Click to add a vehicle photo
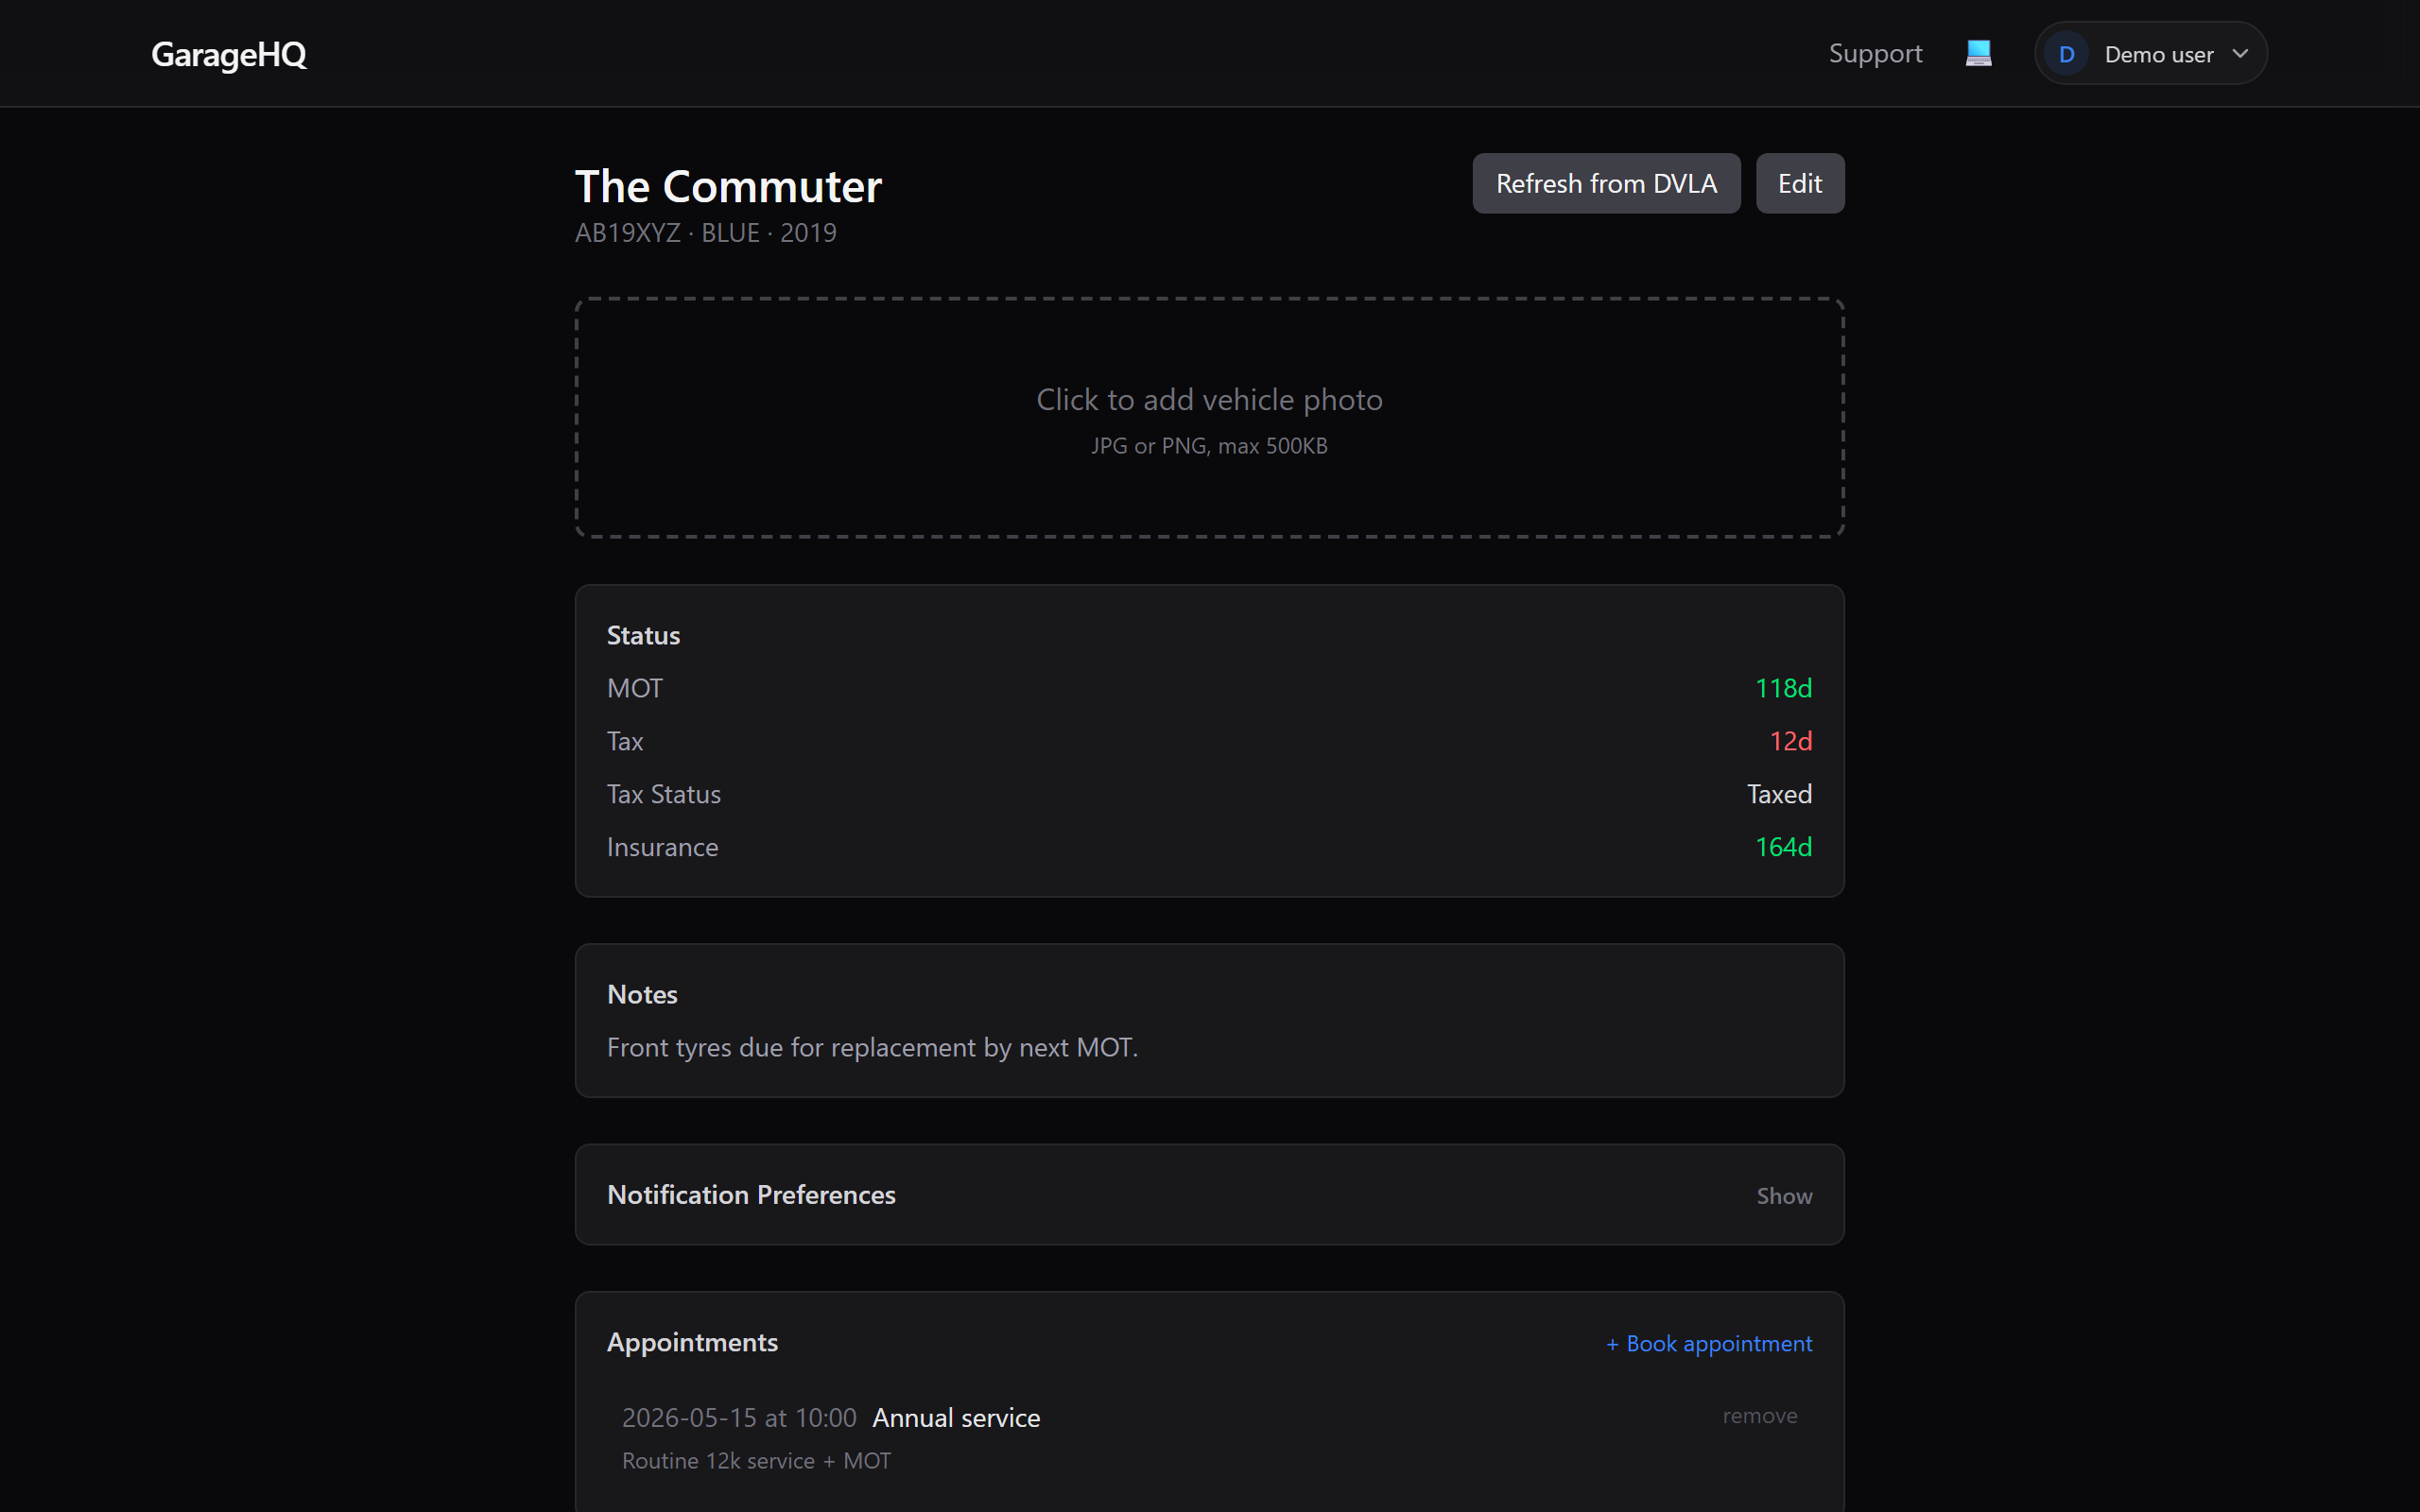The image size is (2420, 1512). [1209, 418]
